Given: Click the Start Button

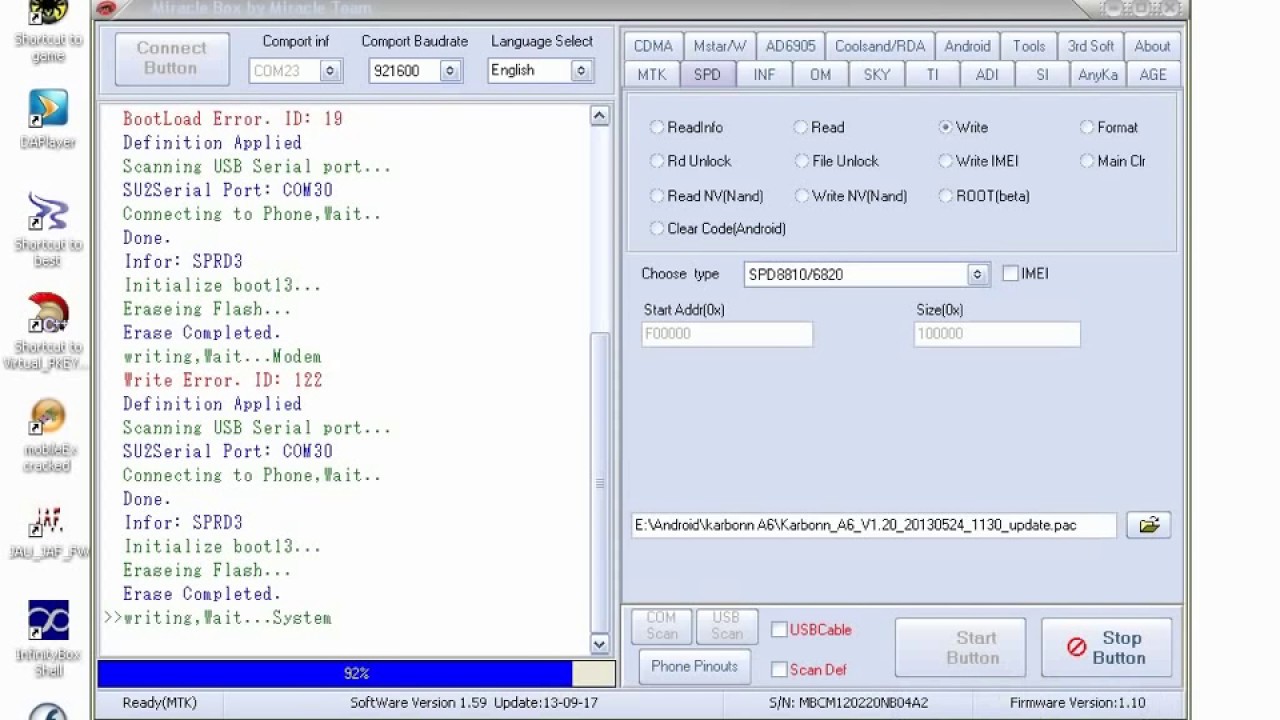Looking at the screenshot, I should pyautogui.click(x=960, y=648).
